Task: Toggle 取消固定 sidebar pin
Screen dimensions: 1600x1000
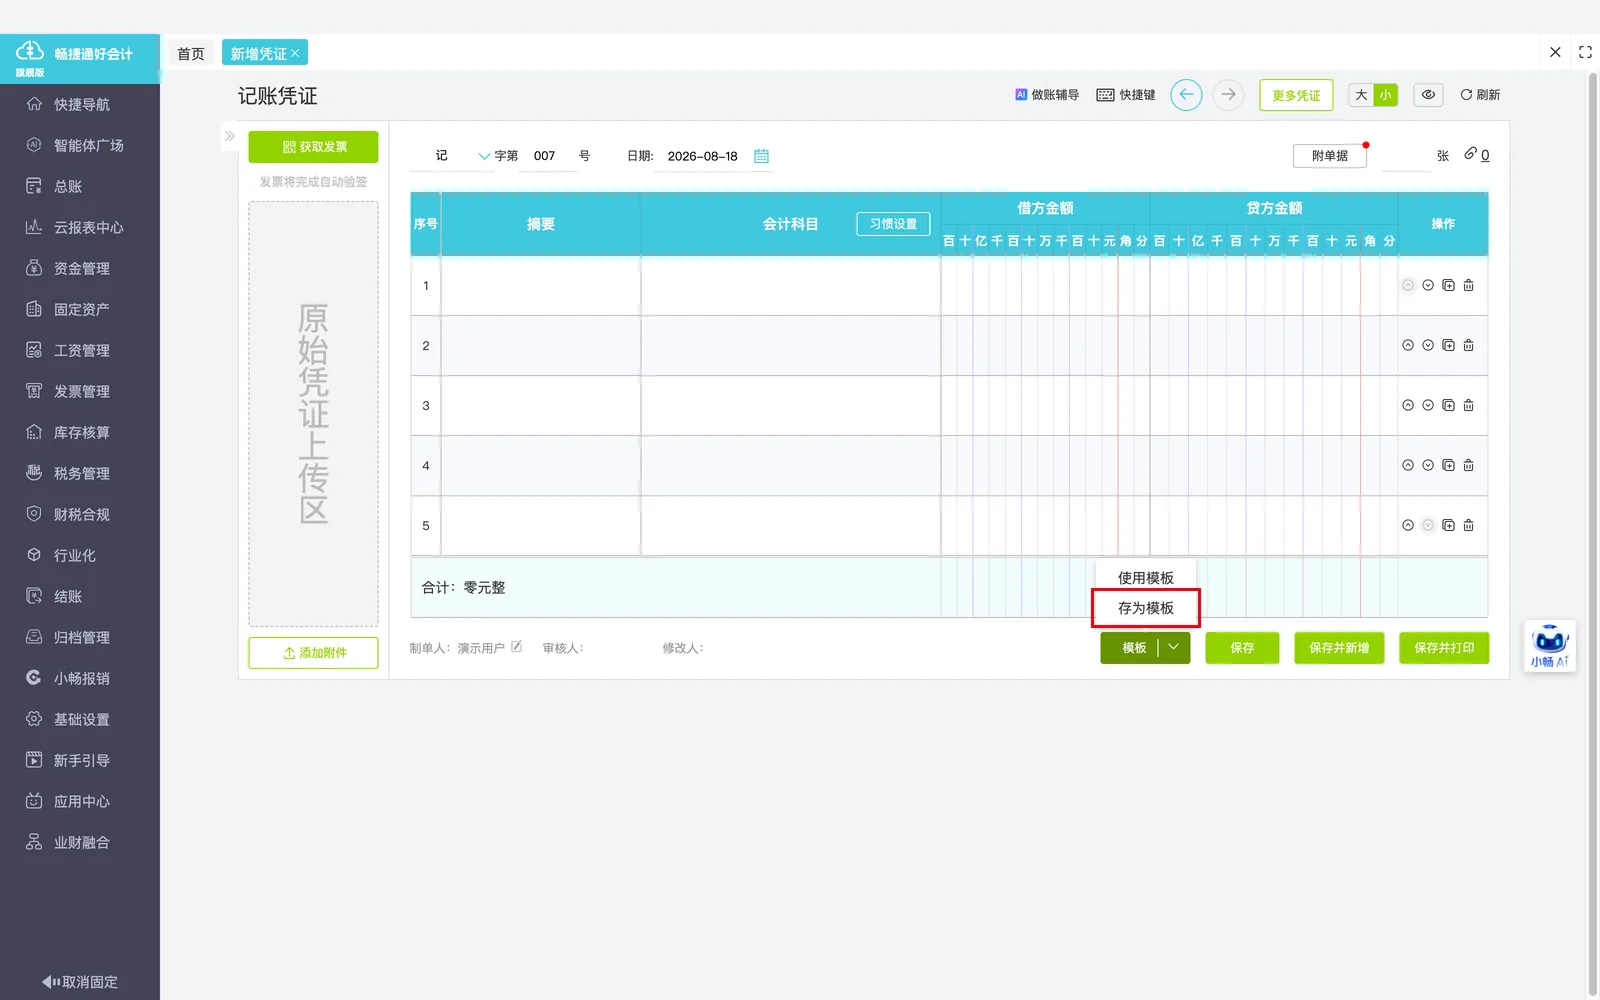Action: [80, 982]
